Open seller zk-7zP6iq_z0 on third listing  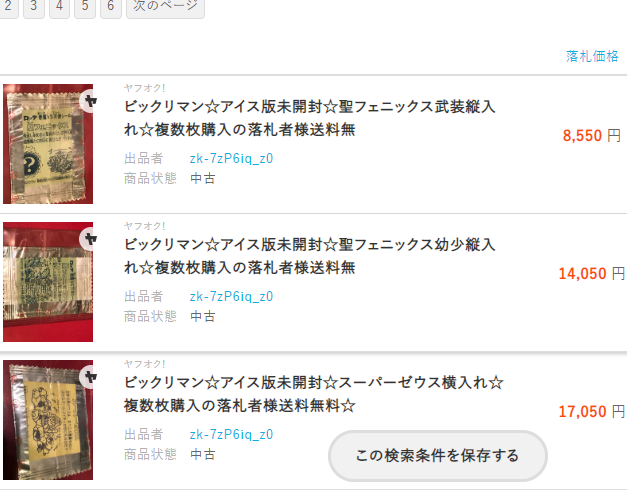(x=231, y=435)
